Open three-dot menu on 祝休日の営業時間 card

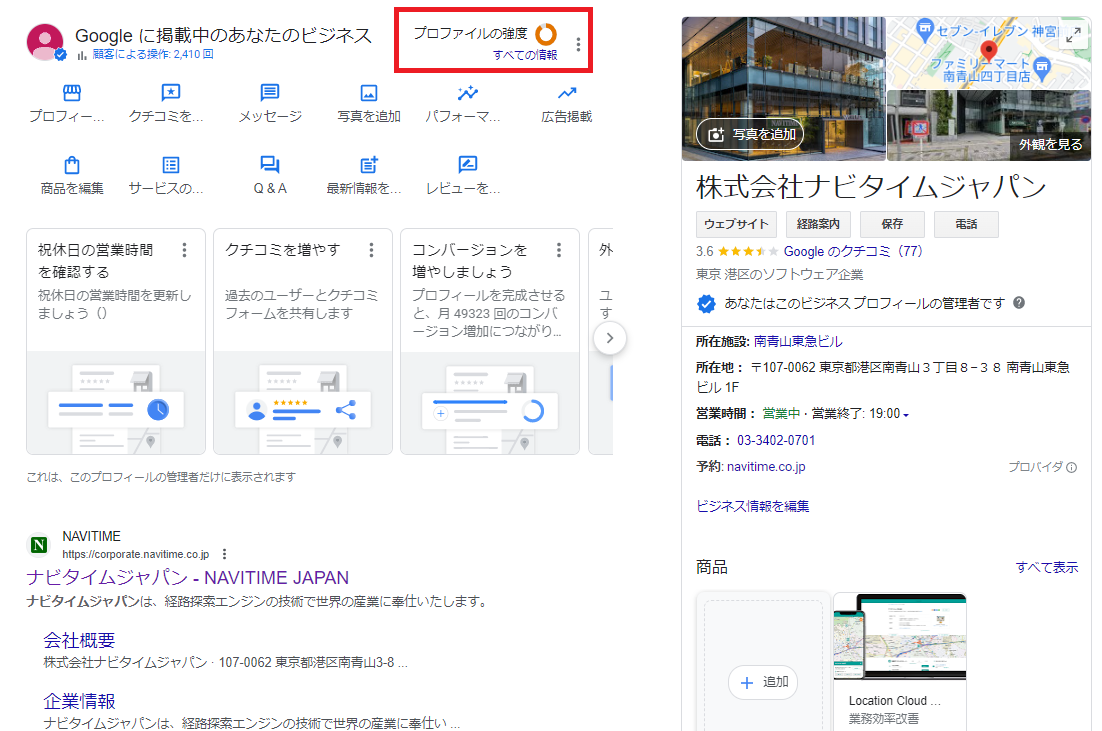184,250
